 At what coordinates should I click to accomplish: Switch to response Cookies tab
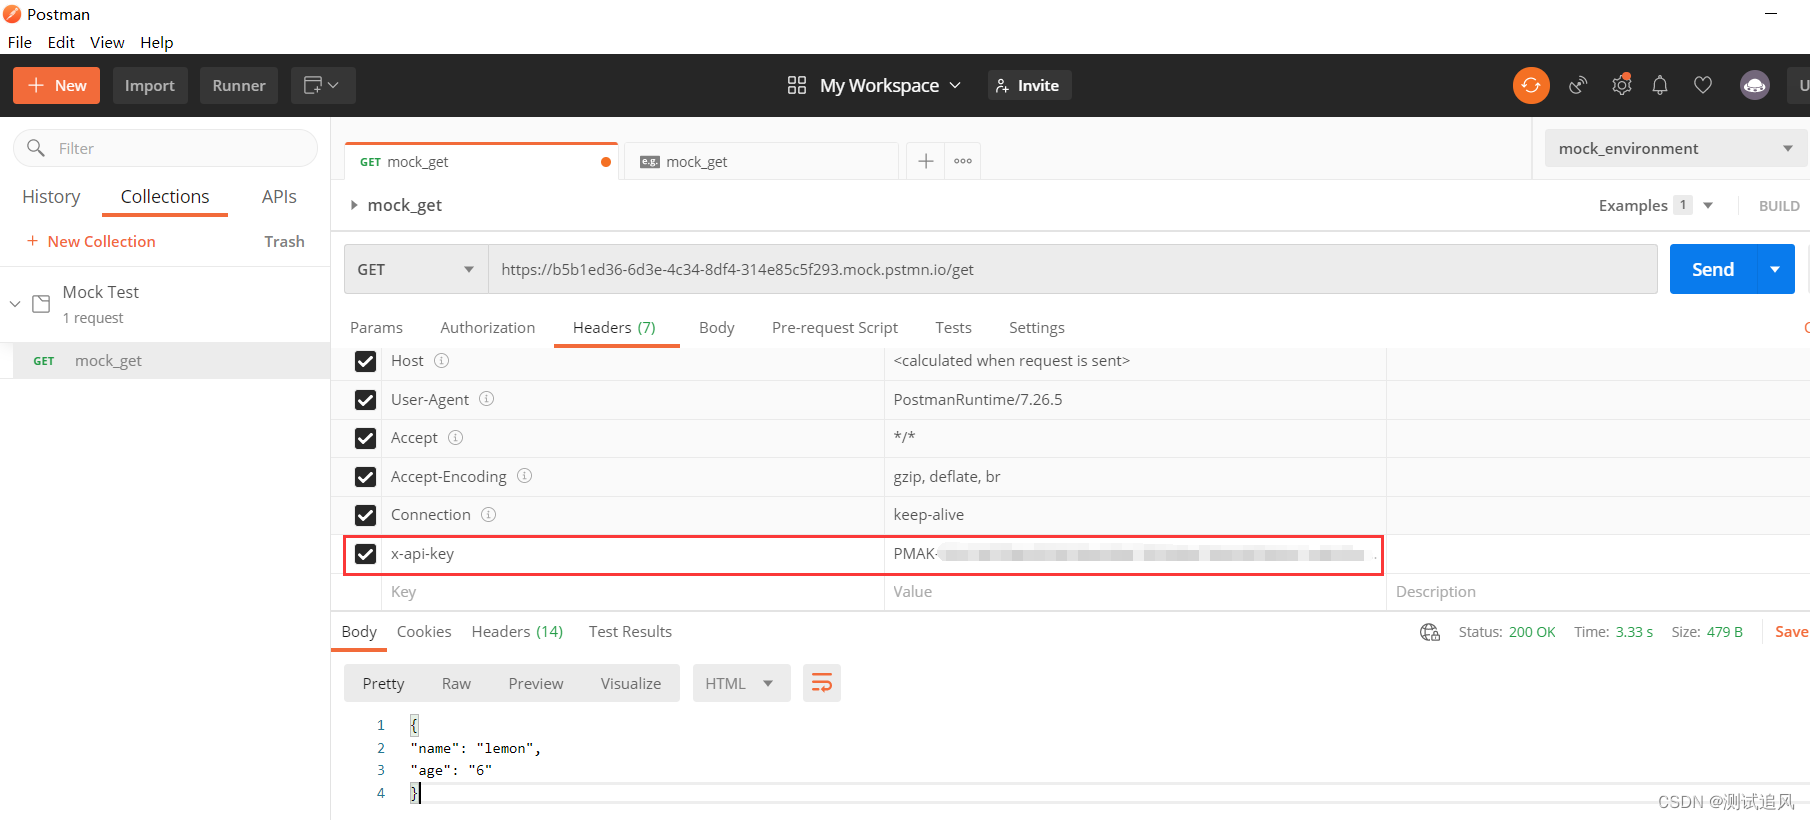(x=424, y=632)
